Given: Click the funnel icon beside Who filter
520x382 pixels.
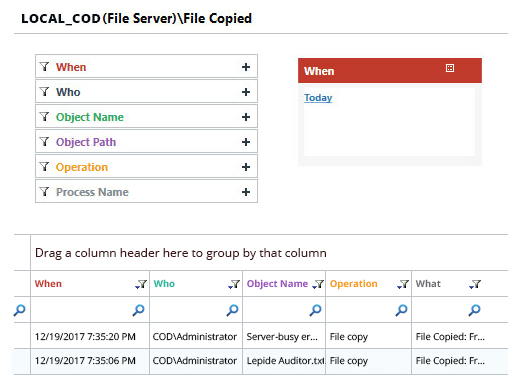Looking at the screenshot, I should [x=44, y=91].
